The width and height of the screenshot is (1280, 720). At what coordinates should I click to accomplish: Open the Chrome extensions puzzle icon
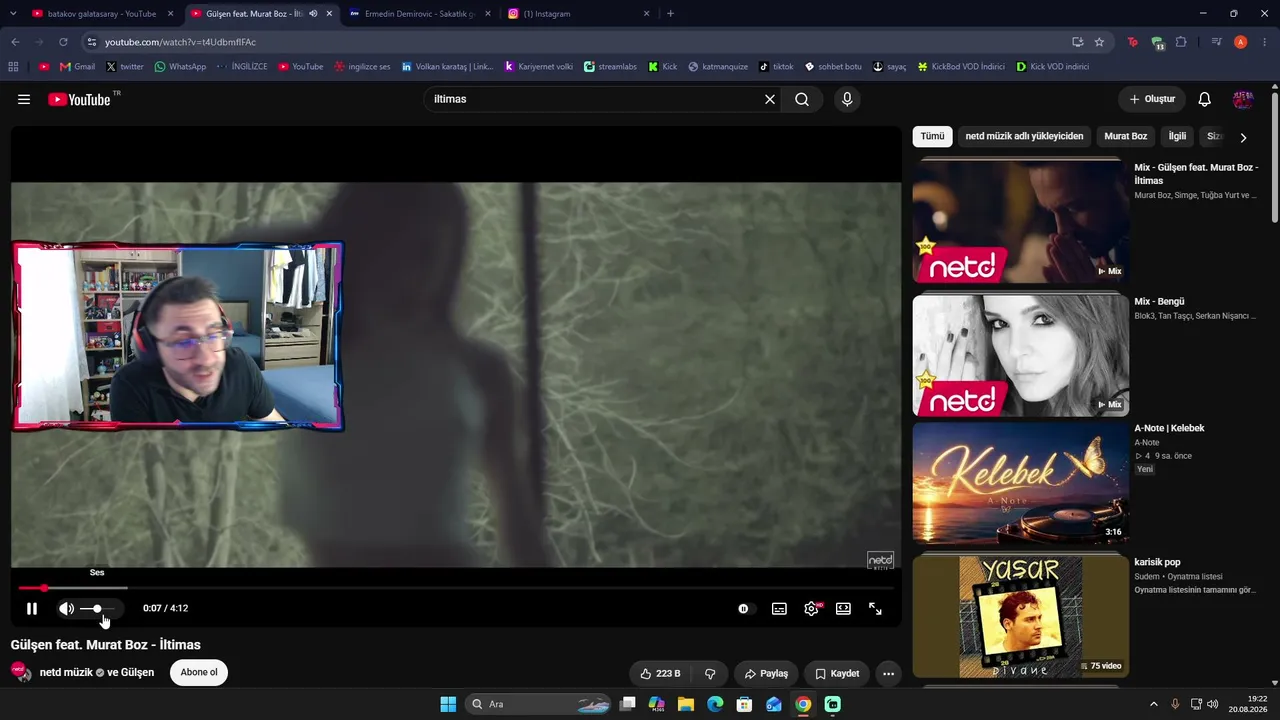point(1181,42)
